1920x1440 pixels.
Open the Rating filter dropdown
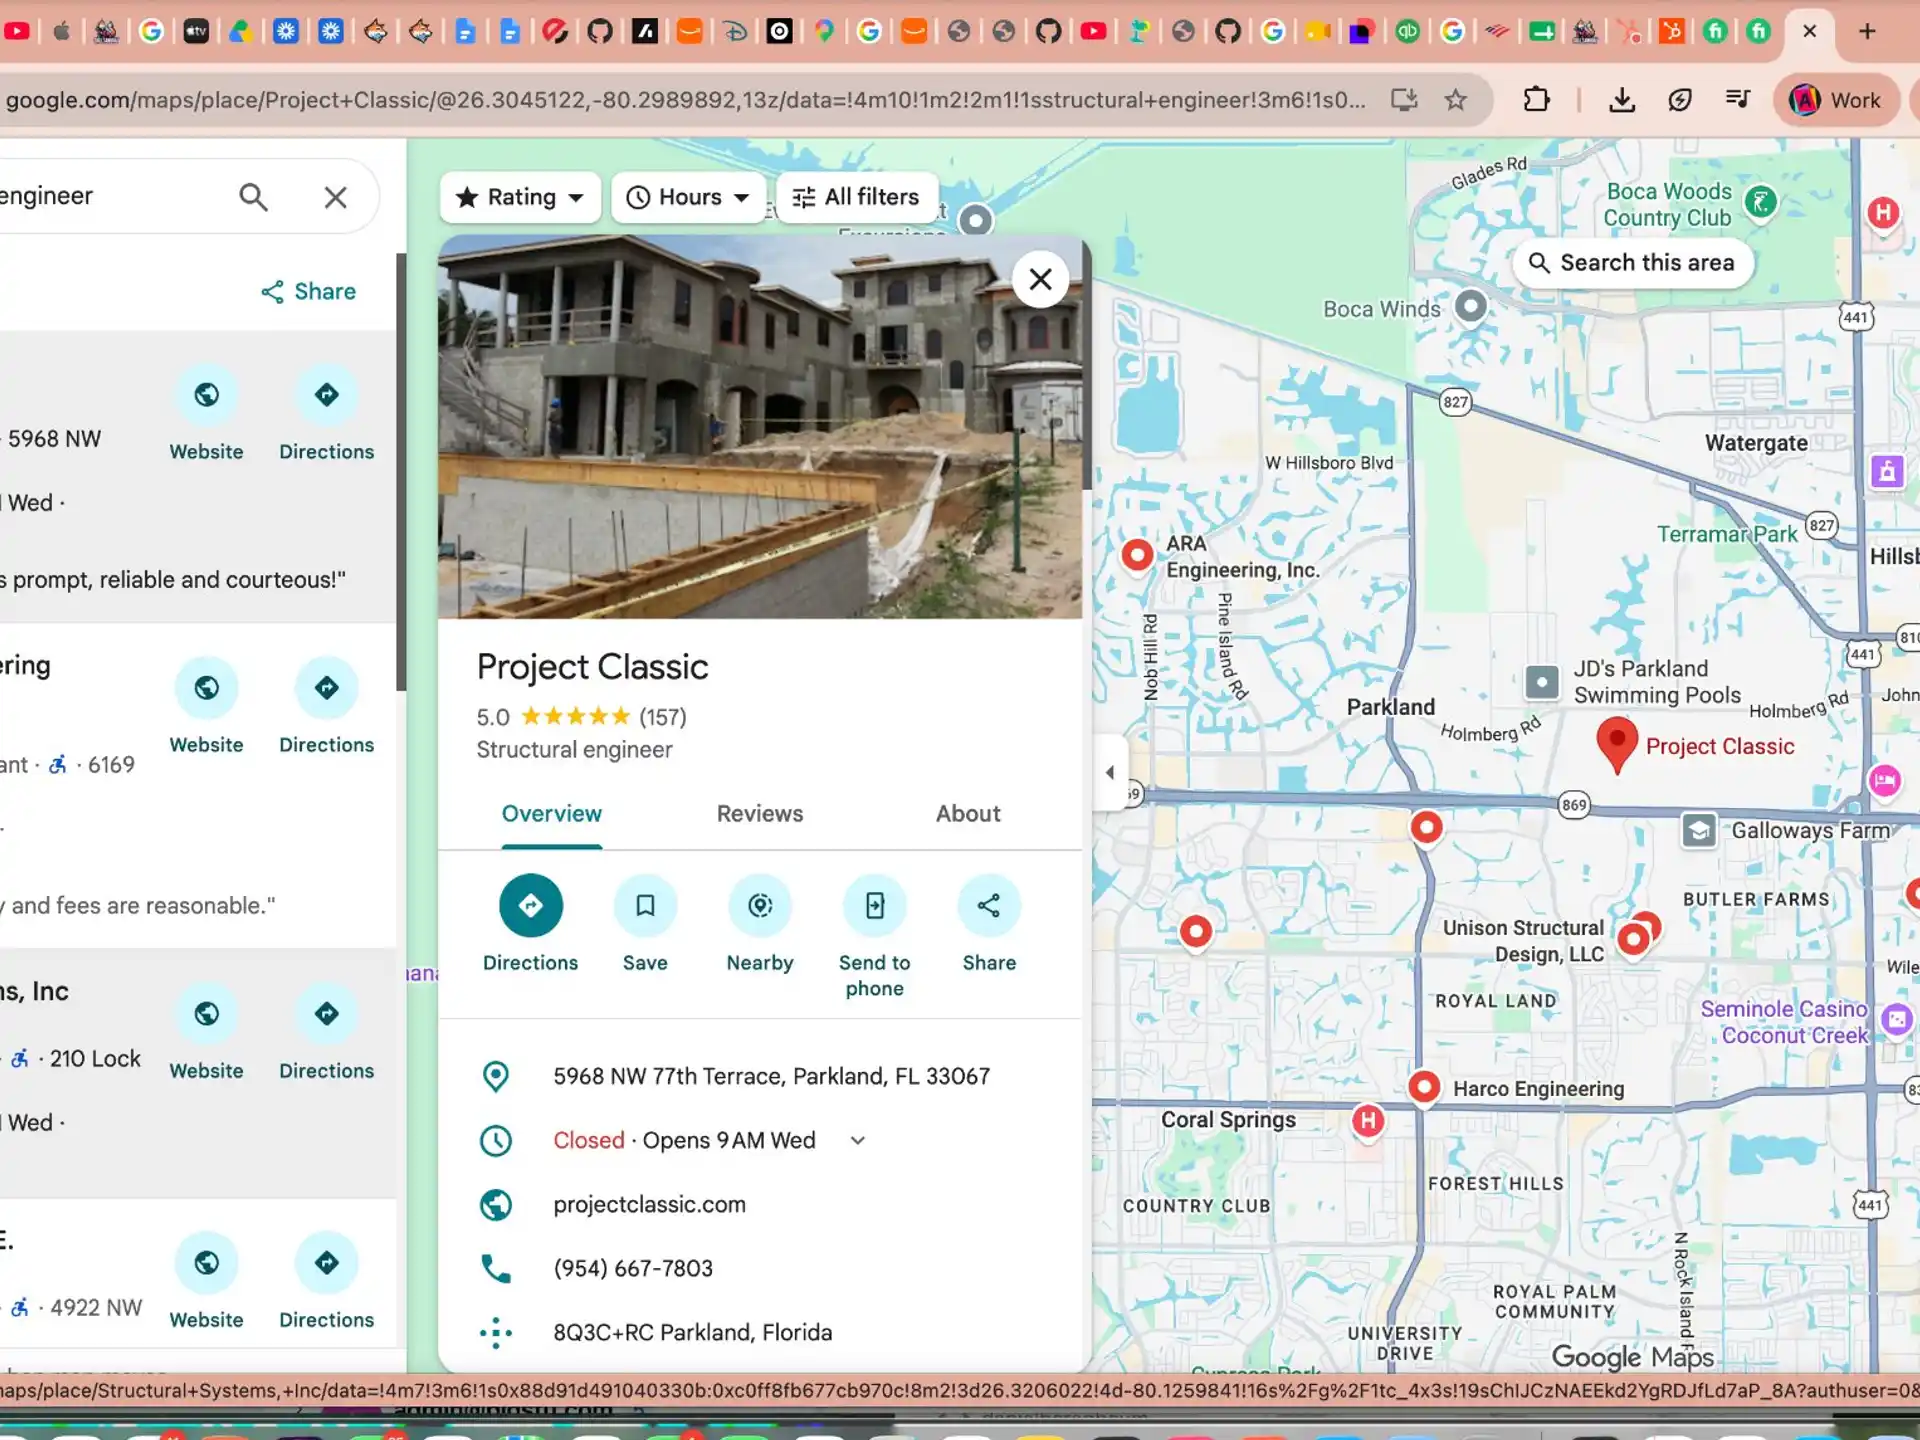pos(520,197)
